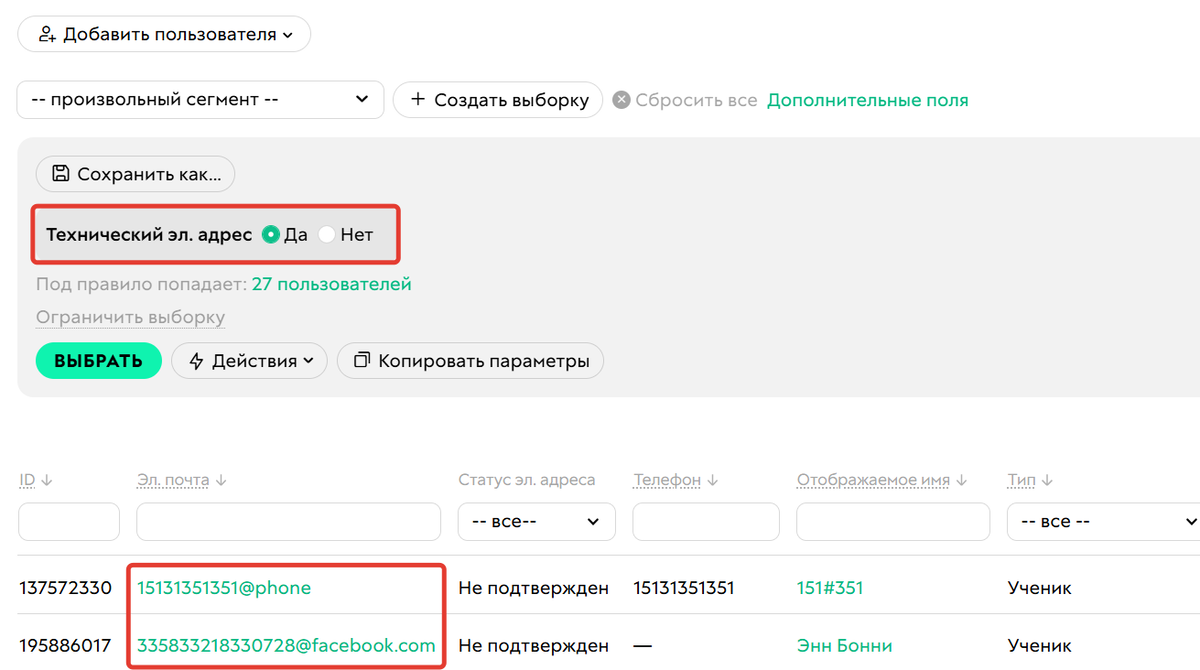Viewport: 1200px width, 670px height.
Task: Open the Дополнительные поля link
Action: tap(867, 100)
